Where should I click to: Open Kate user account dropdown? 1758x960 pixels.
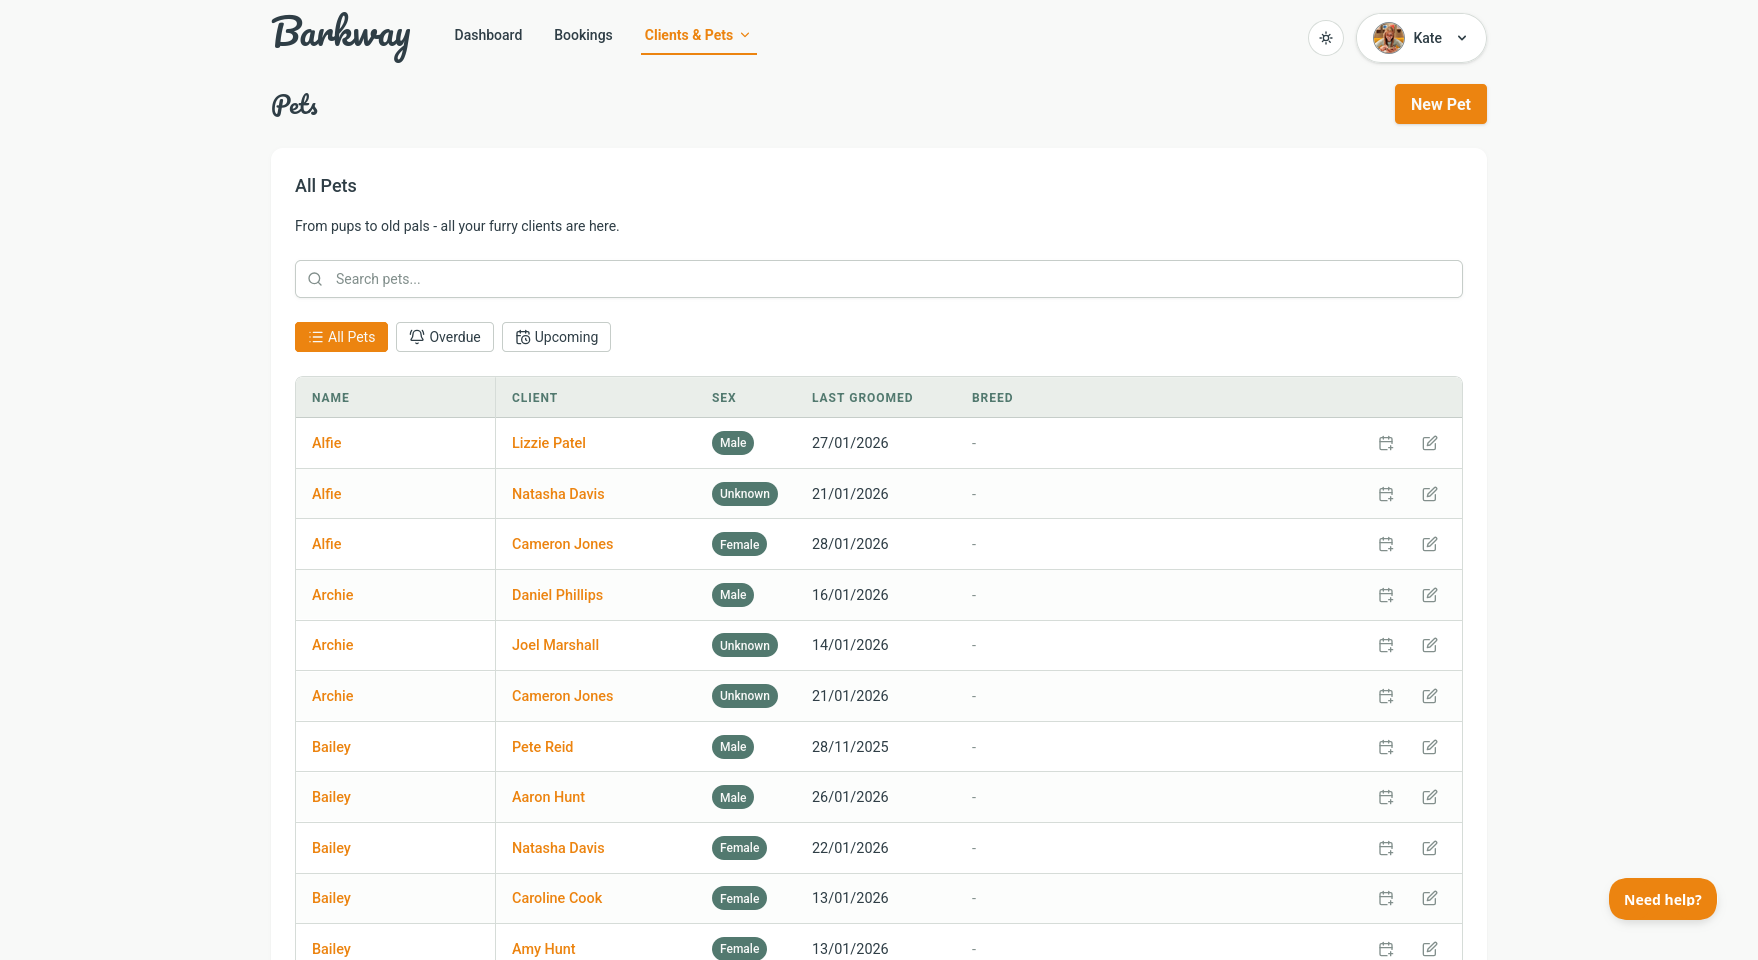click(x=1421, y=38)
